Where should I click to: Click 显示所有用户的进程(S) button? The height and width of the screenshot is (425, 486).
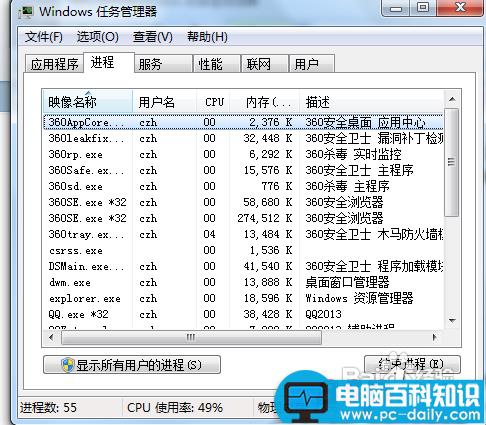(x=132, y=365)
